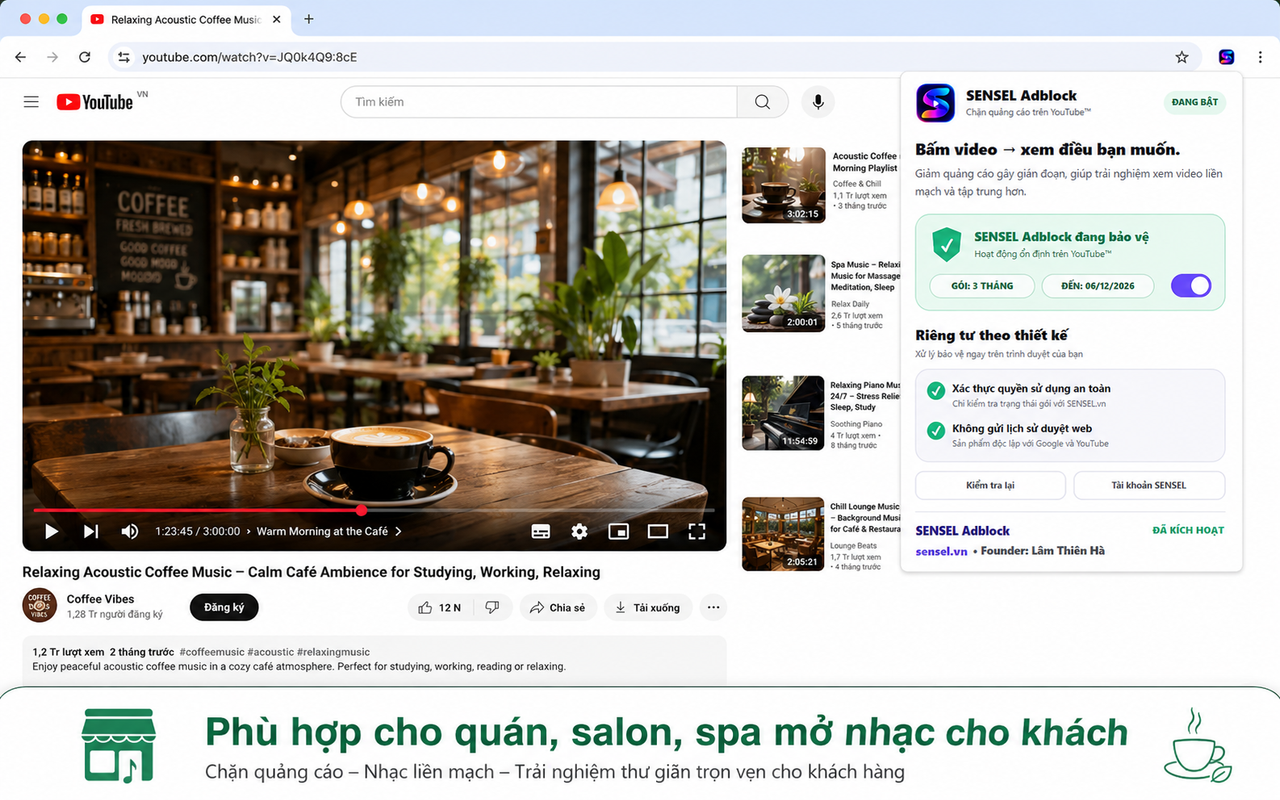This screenshot has height=800, width=1280.
Task: Switch to miniplayer mode
Action: pos(619,531)
